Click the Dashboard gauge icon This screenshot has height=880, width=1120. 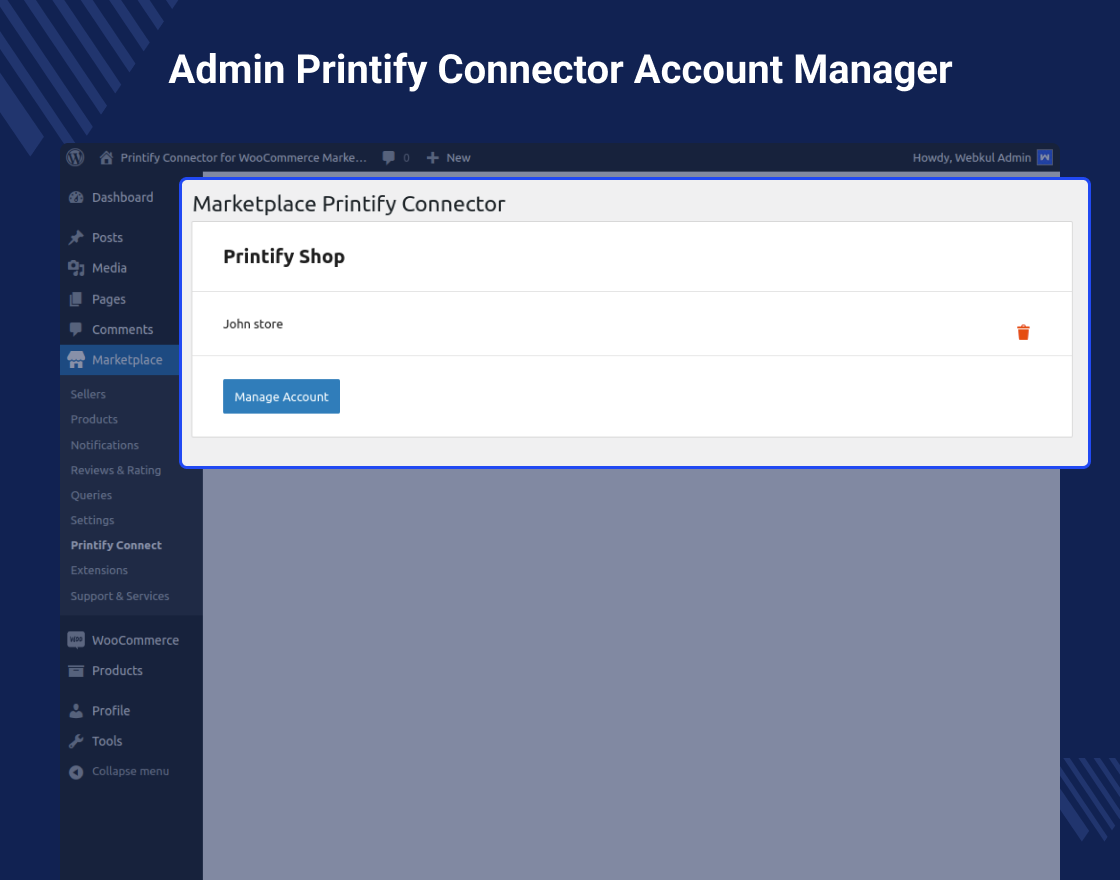tap(76, 197)
